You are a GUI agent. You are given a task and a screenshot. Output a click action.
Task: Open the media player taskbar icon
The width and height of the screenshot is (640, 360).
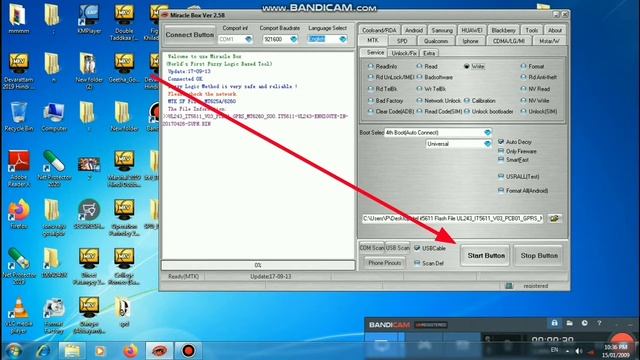[x=100, y=351]
